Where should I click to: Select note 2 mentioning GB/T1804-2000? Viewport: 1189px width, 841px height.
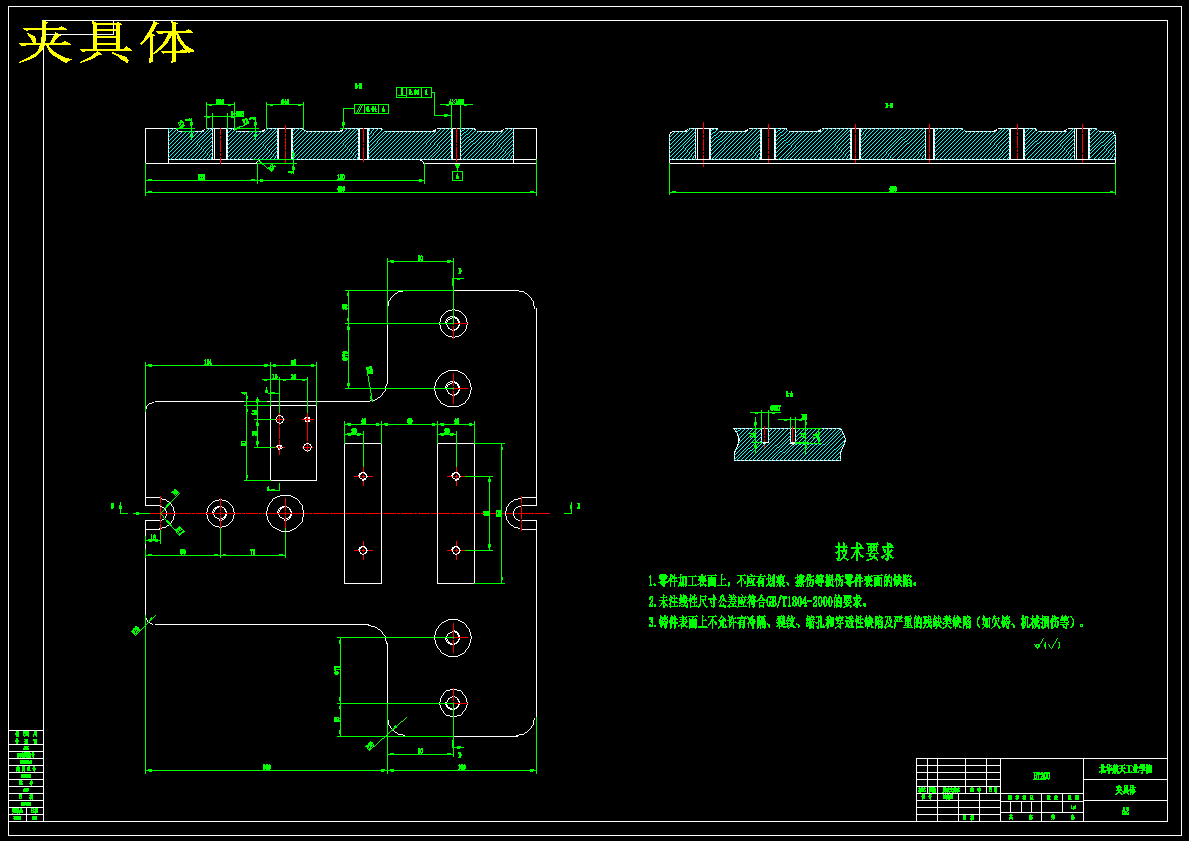757,602
